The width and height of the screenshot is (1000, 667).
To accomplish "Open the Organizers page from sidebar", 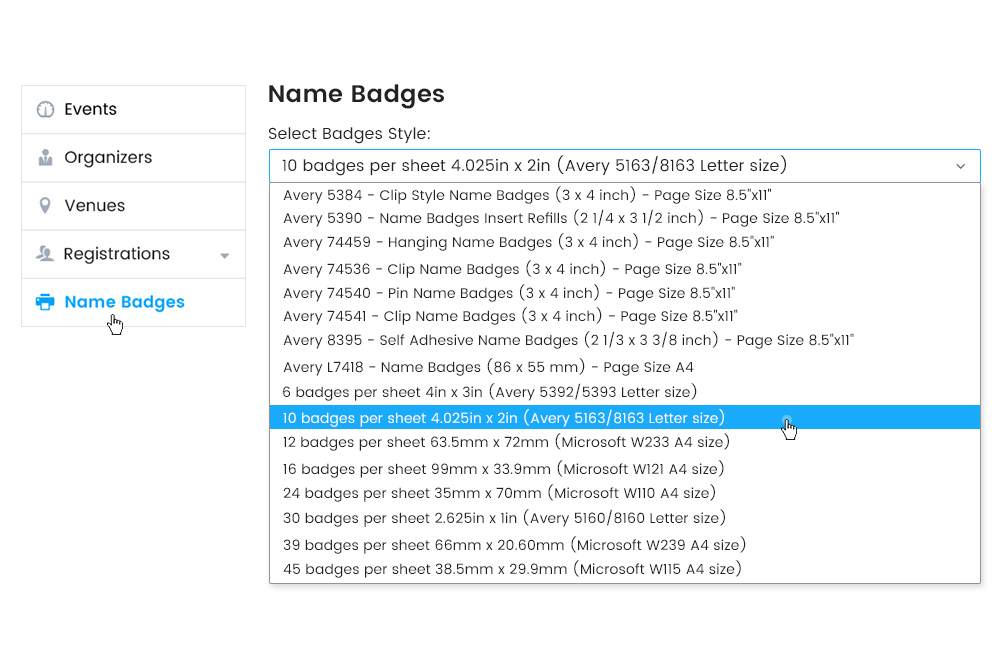I will [x=108, y=157].
